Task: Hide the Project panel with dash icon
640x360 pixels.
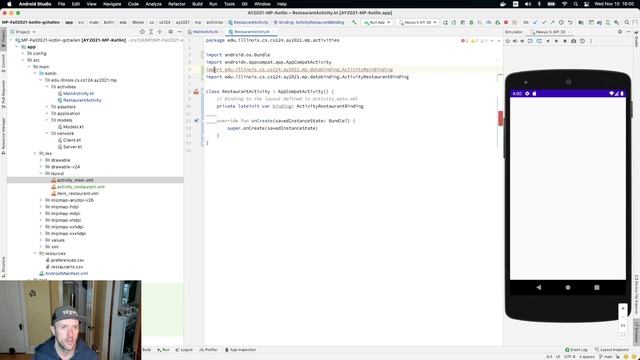Action: (x=179, y=32)
